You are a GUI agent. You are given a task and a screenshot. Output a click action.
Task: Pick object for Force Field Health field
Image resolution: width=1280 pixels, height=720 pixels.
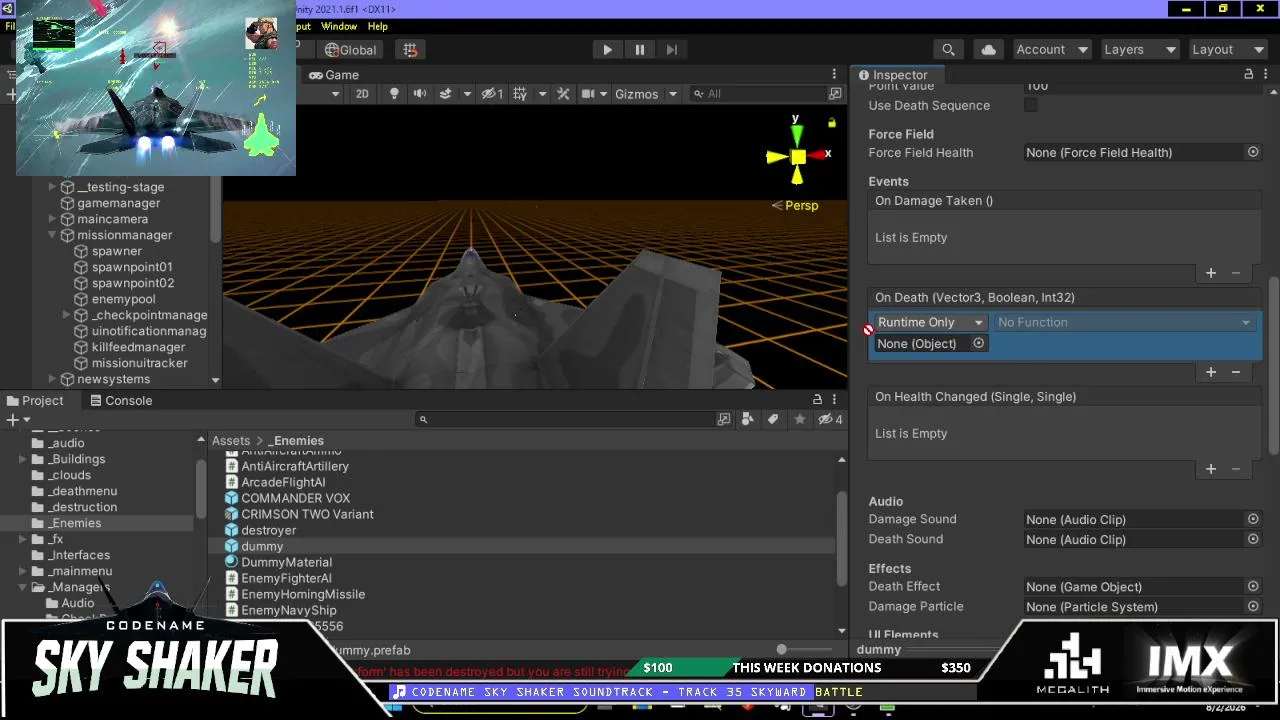pyautogui.click(x=1252, y=152)
